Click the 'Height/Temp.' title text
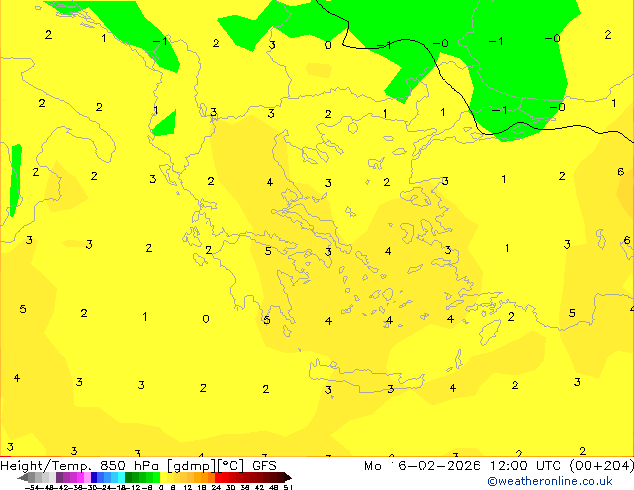Viewport: 634px width, 490px height. [x=45, y=466]
